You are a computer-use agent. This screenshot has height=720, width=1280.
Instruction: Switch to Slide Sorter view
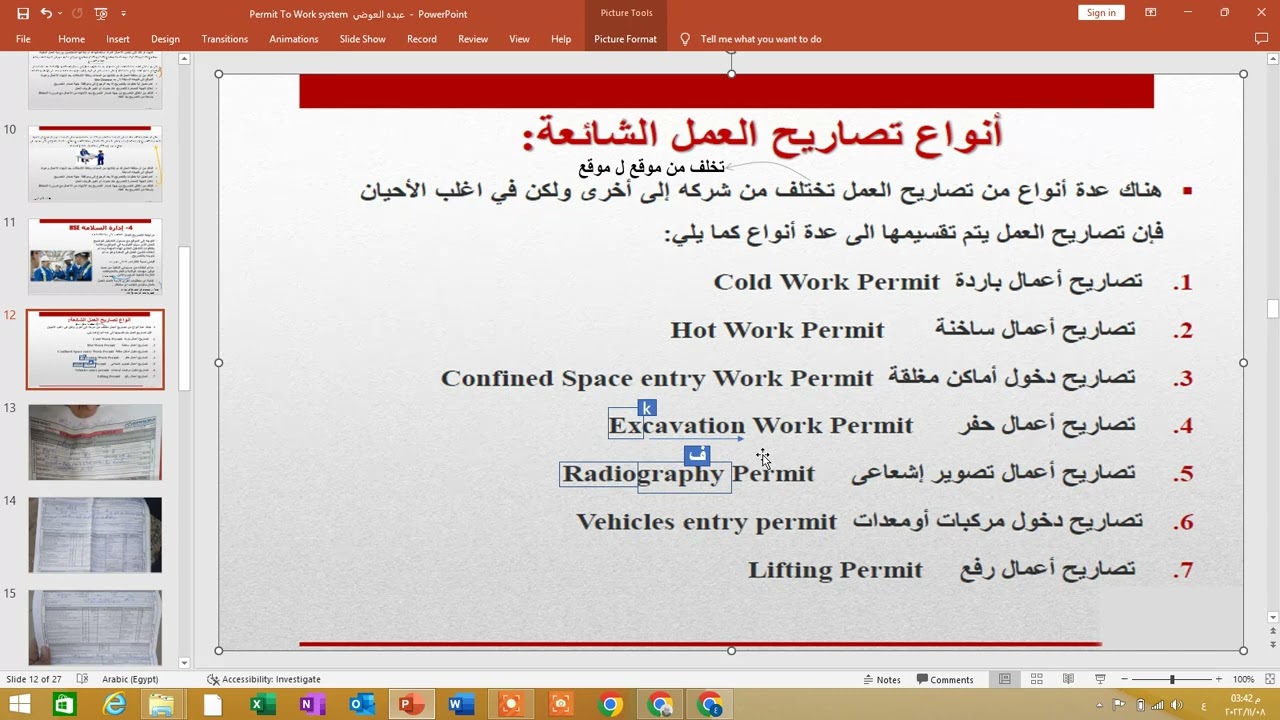[1037, 679]
